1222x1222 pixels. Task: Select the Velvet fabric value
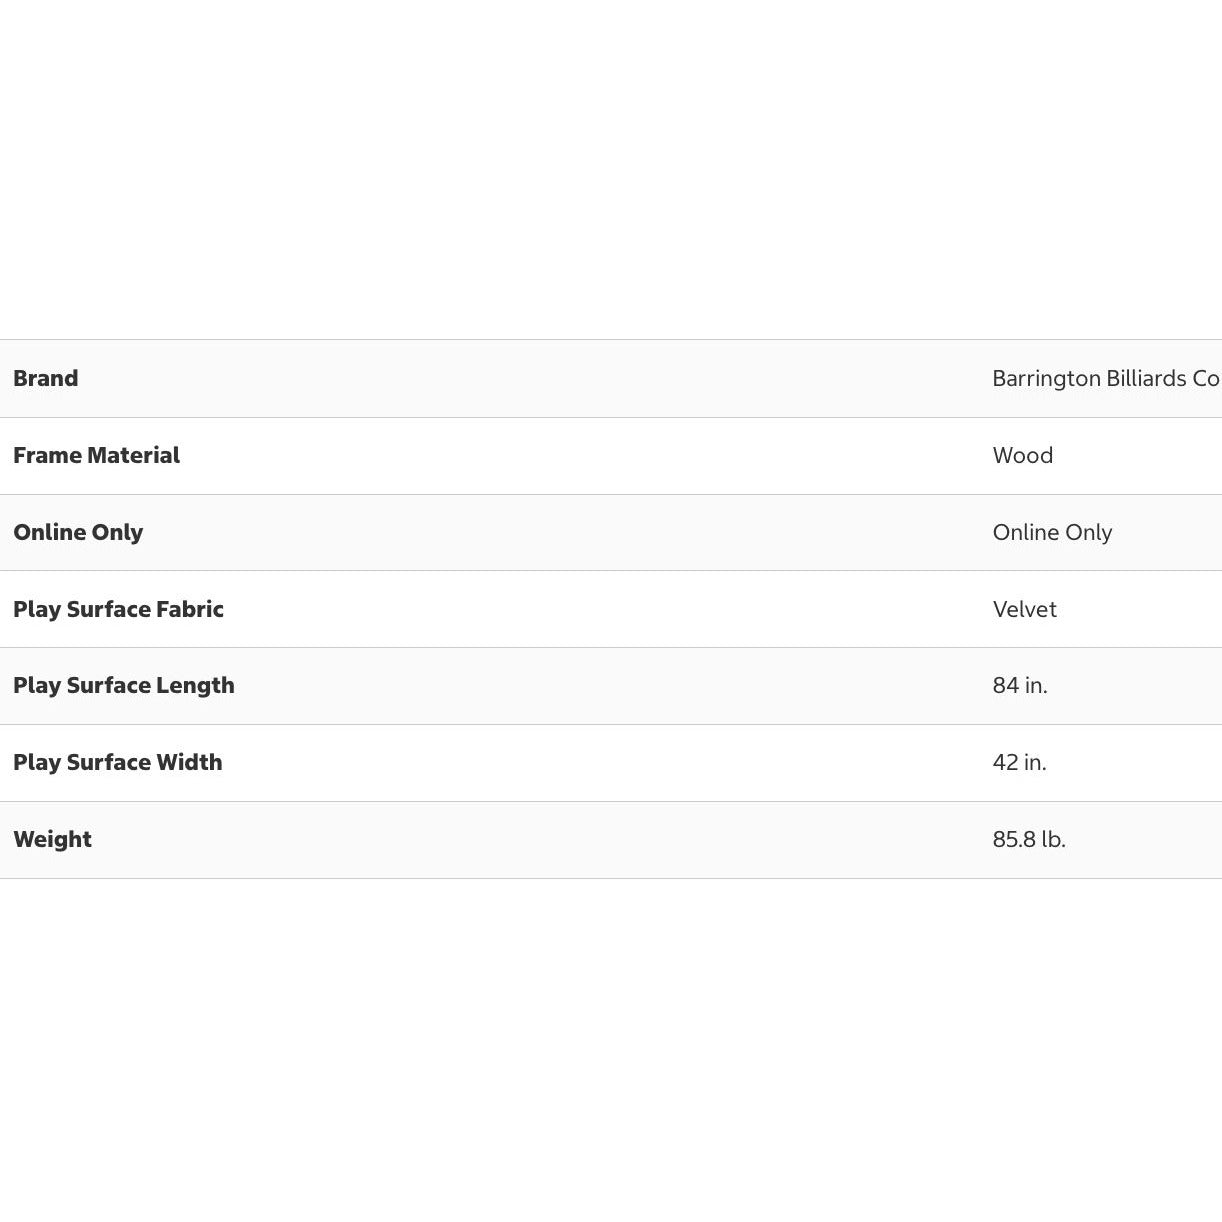1024,610
